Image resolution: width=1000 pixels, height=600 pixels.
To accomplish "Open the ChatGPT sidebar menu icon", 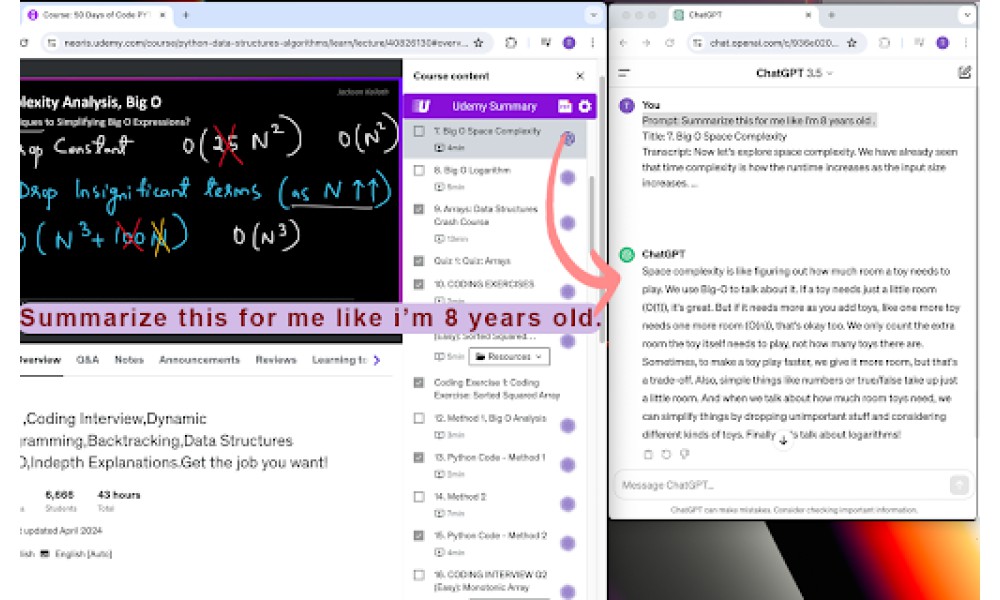I will pos(624,73).
